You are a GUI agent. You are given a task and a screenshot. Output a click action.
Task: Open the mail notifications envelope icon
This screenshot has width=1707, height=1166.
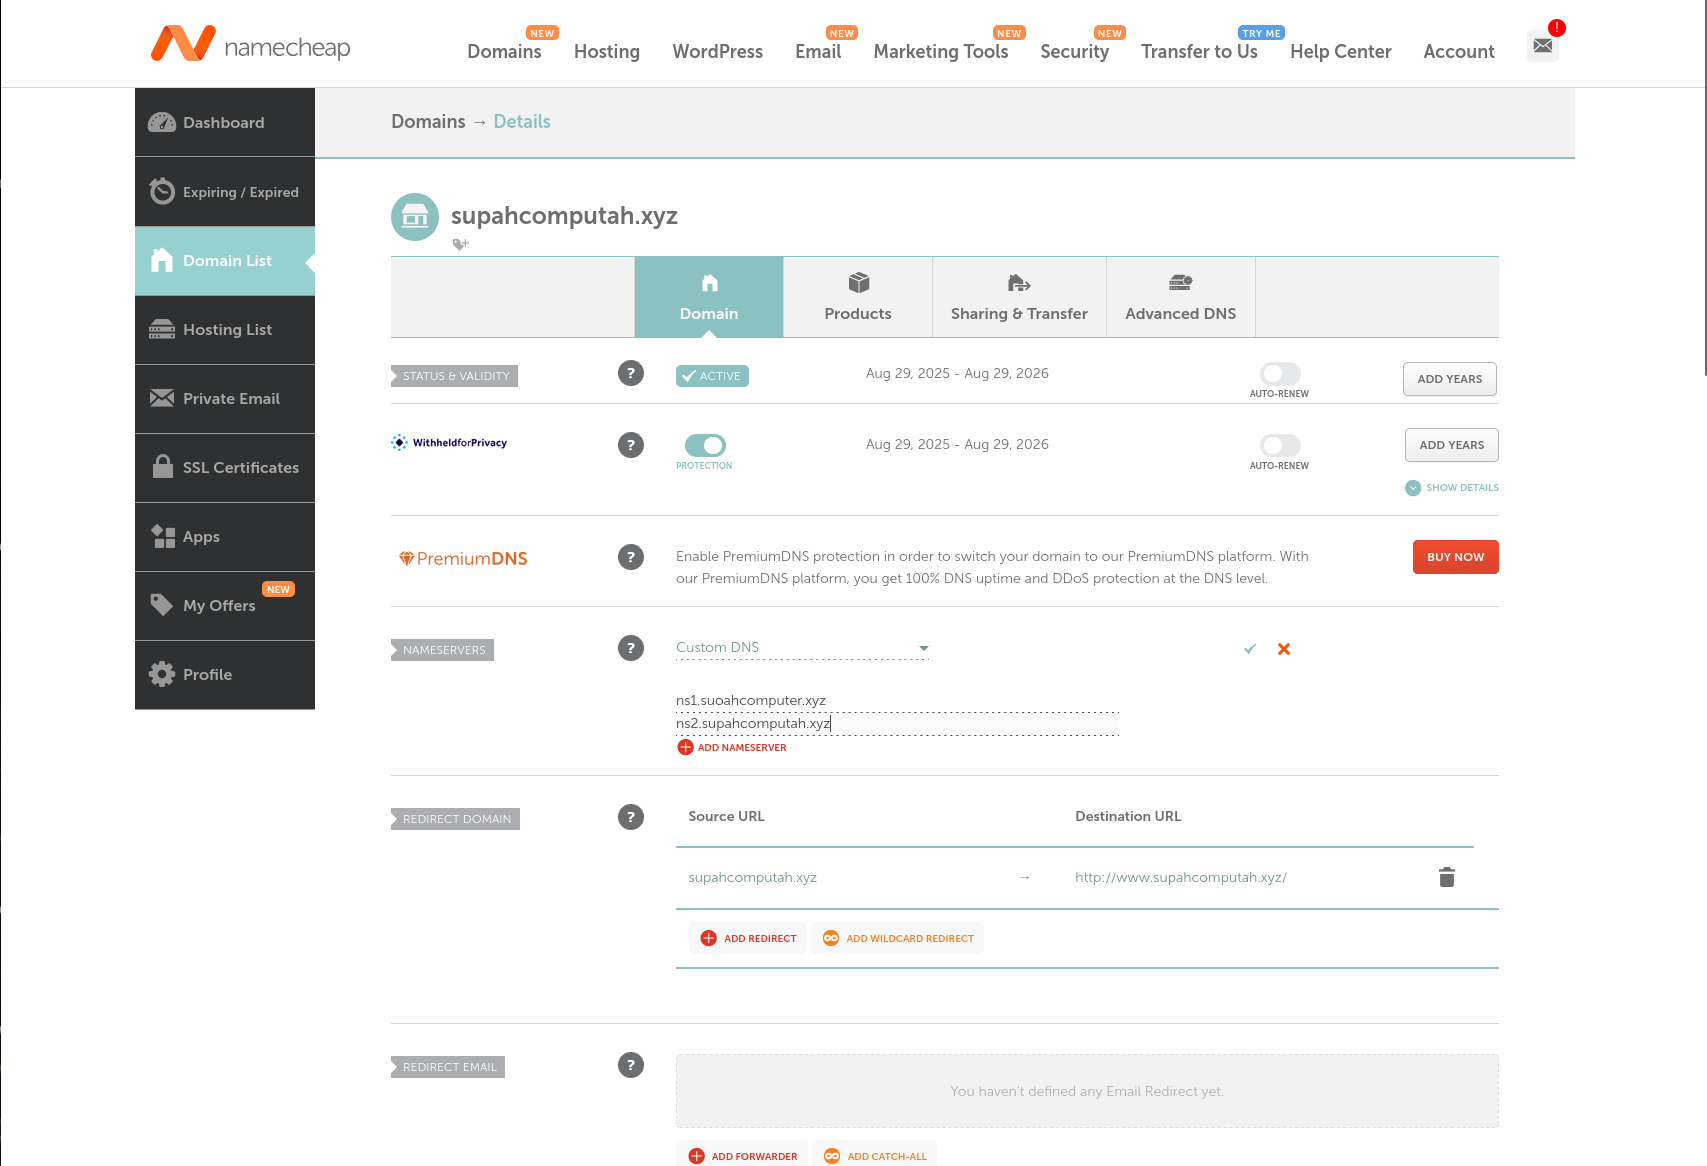click(1542, 46)
